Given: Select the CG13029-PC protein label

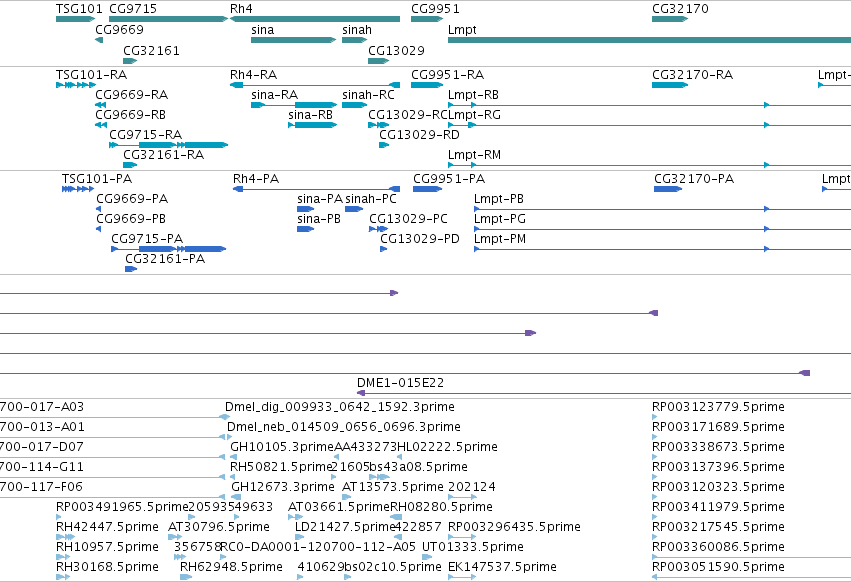Looking at the screenshot, I should click(x=409, y=219).
